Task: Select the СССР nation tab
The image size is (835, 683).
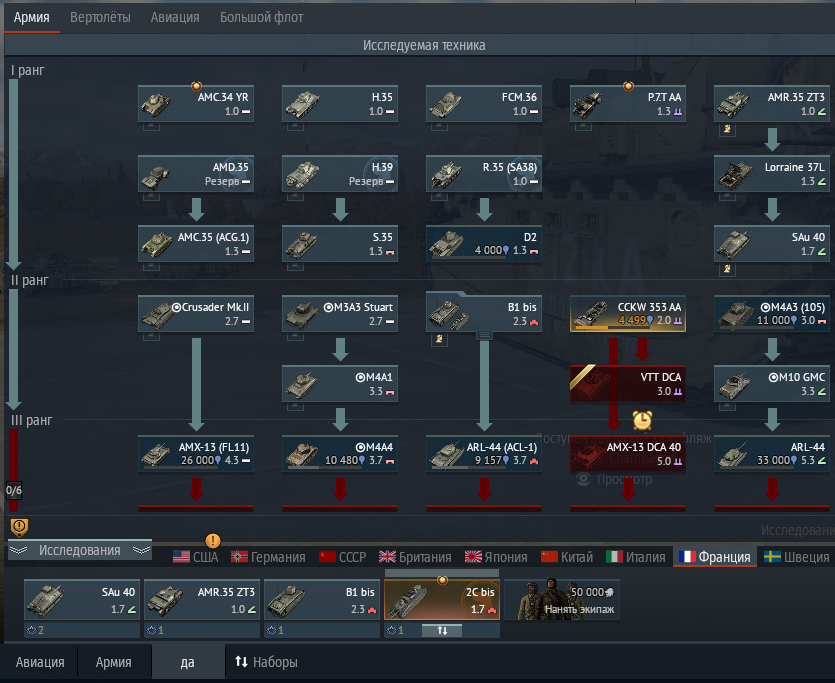Action: click(342, 557)
